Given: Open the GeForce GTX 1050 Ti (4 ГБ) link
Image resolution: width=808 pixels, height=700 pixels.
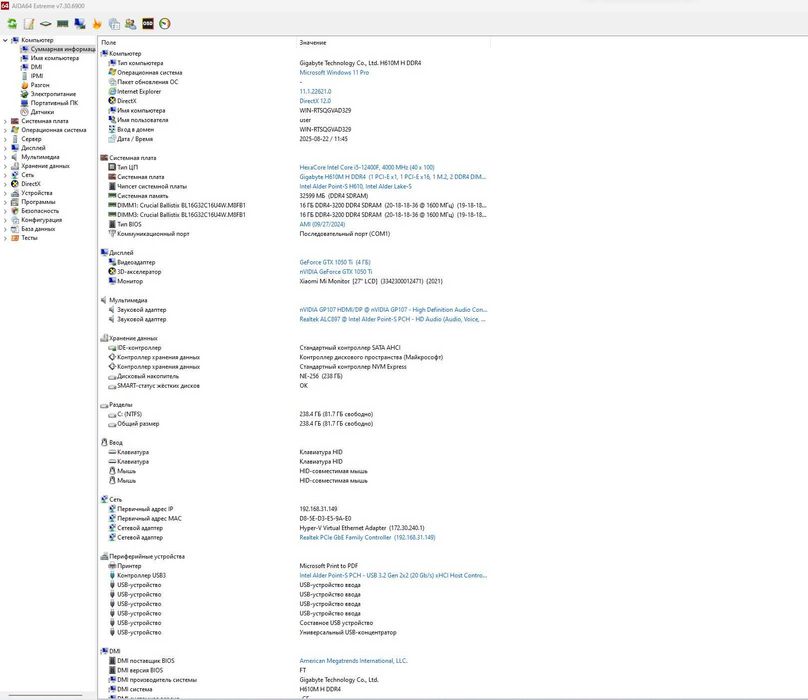Looking at the screenshot, I should pyautogui.click(x=335, y=262).
